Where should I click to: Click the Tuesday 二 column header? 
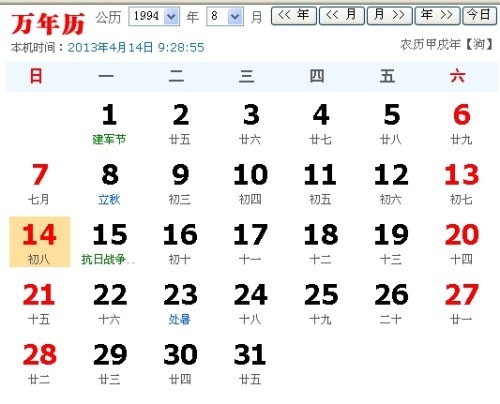point(176,76)
